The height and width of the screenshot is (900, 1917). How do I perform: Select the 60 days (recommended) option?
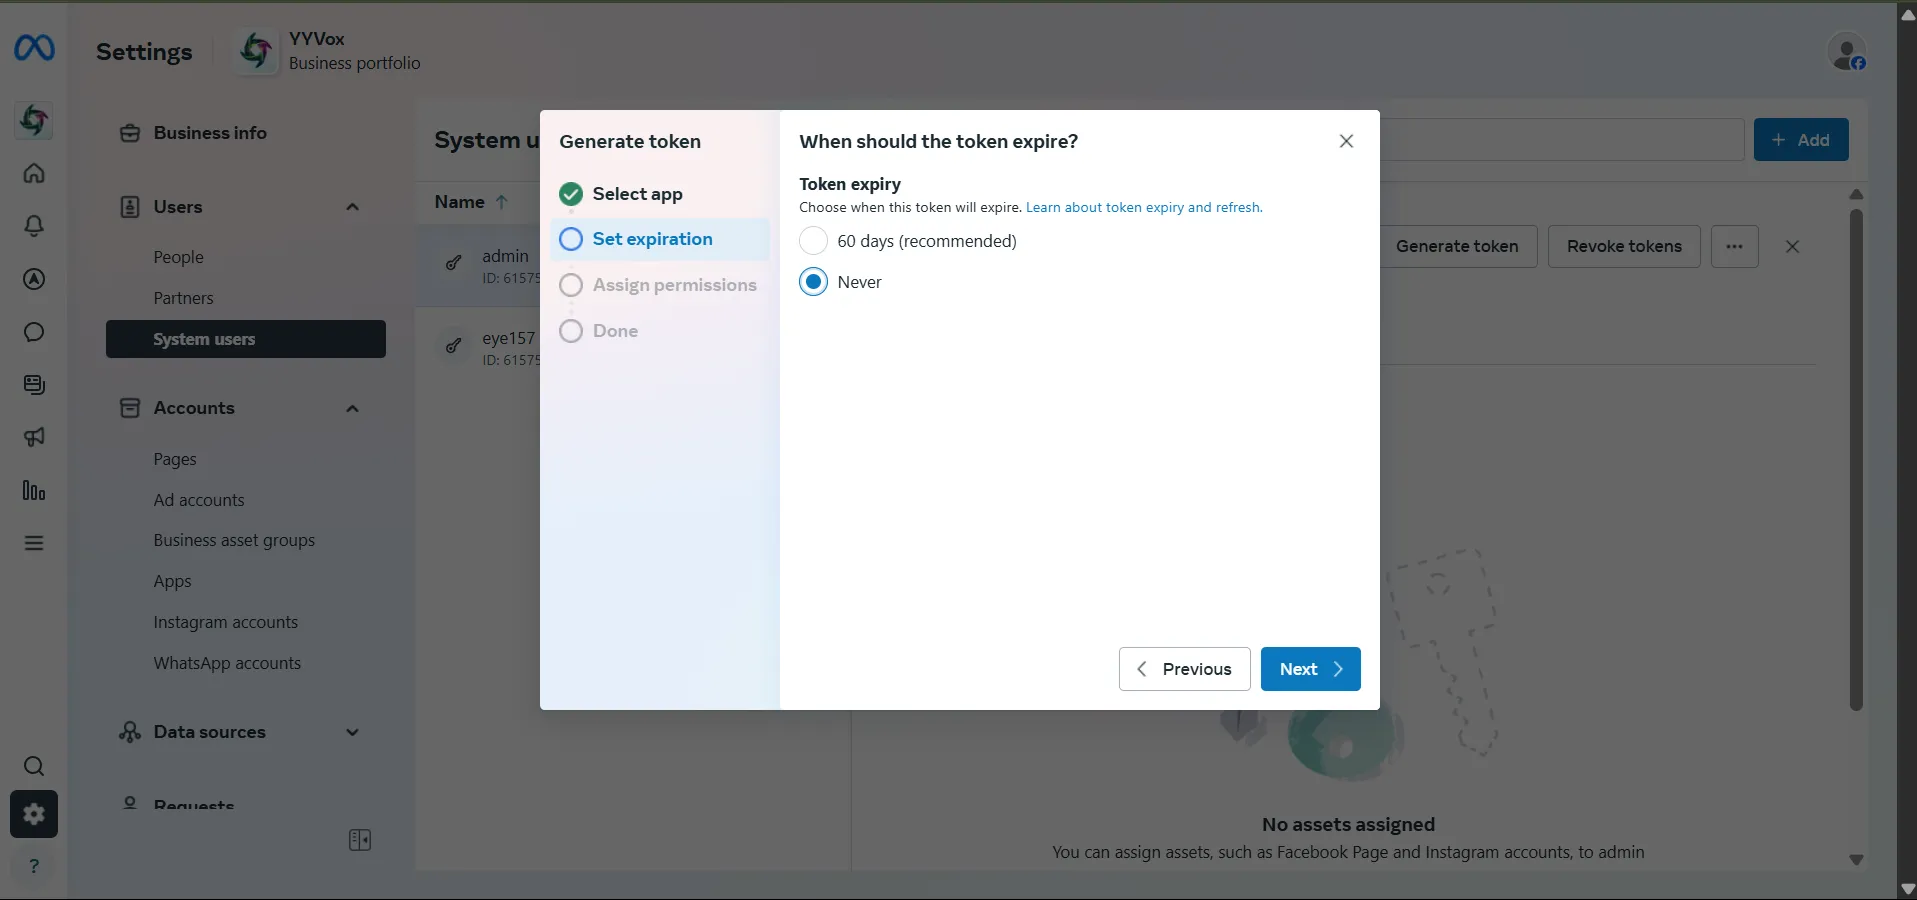(813, 241)
